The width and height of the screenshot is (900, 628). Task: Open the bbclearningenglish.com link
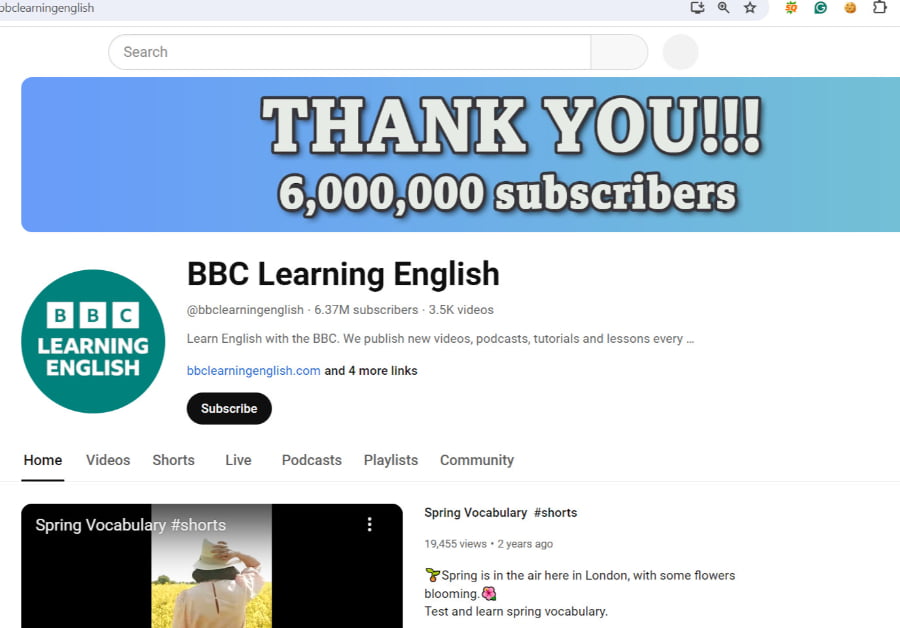tap(253, 370)
